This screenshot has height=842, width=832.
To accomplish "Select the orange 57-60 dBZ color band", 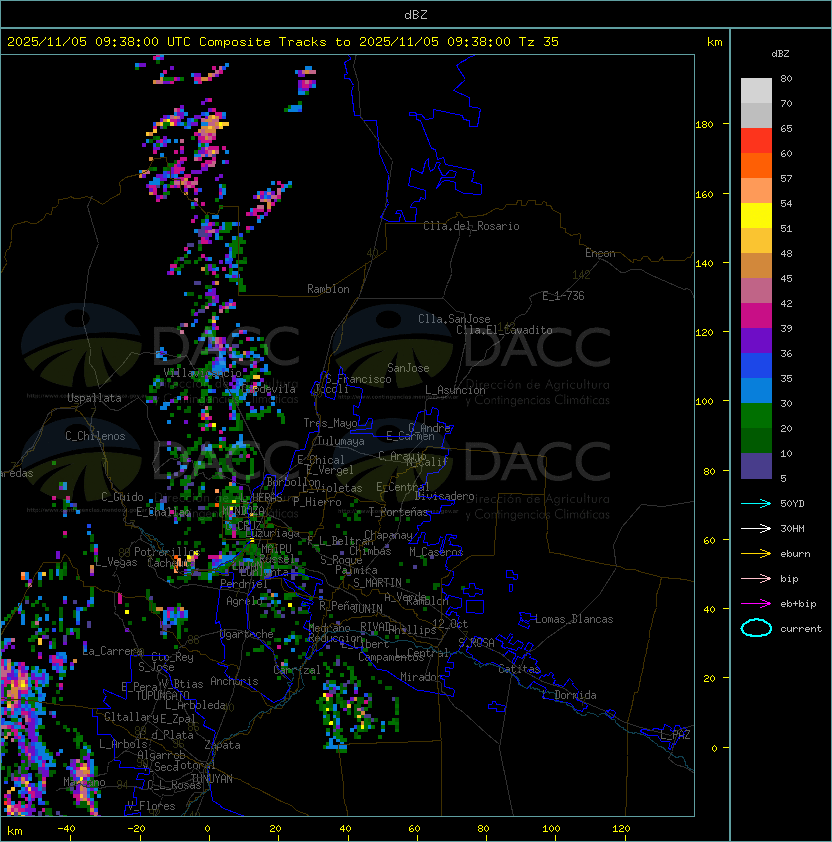I will point(756,166).
